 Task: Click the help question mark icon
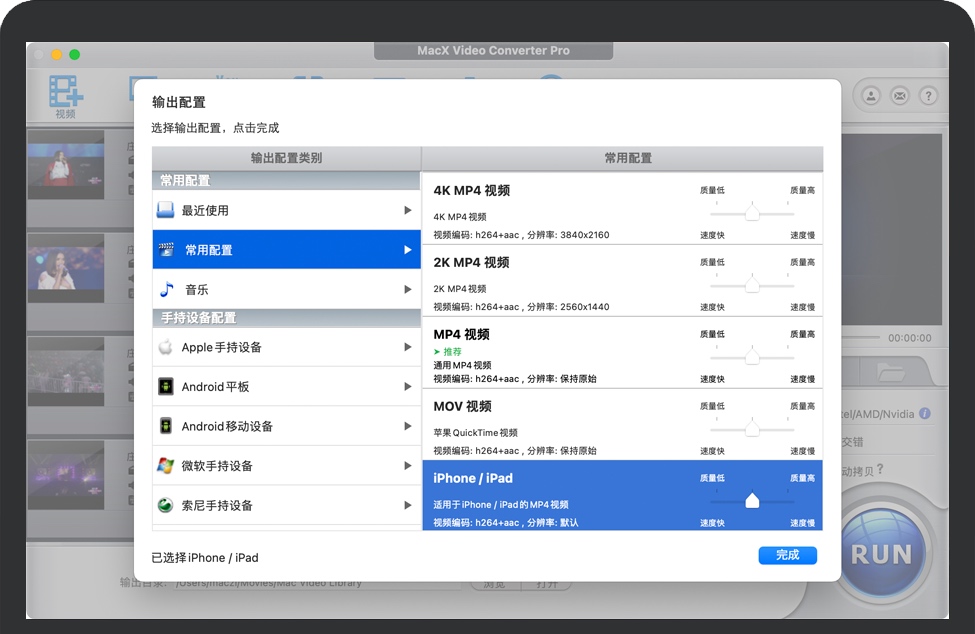[929, 96]
